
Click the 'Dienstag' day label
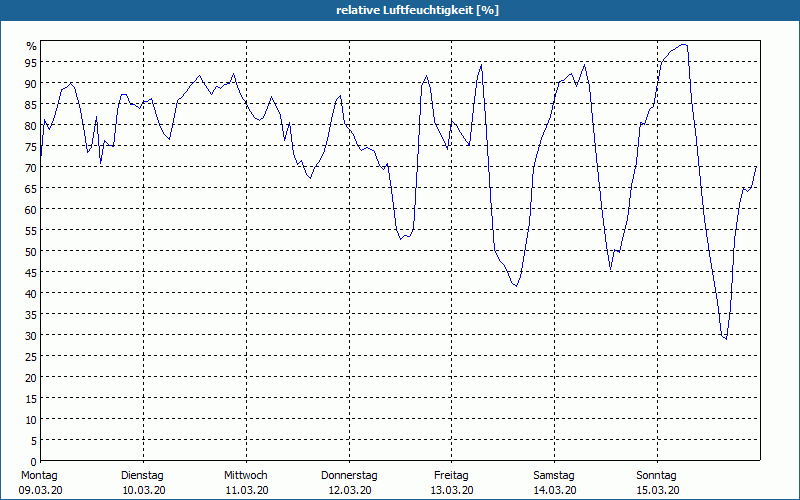pos(142,475)
